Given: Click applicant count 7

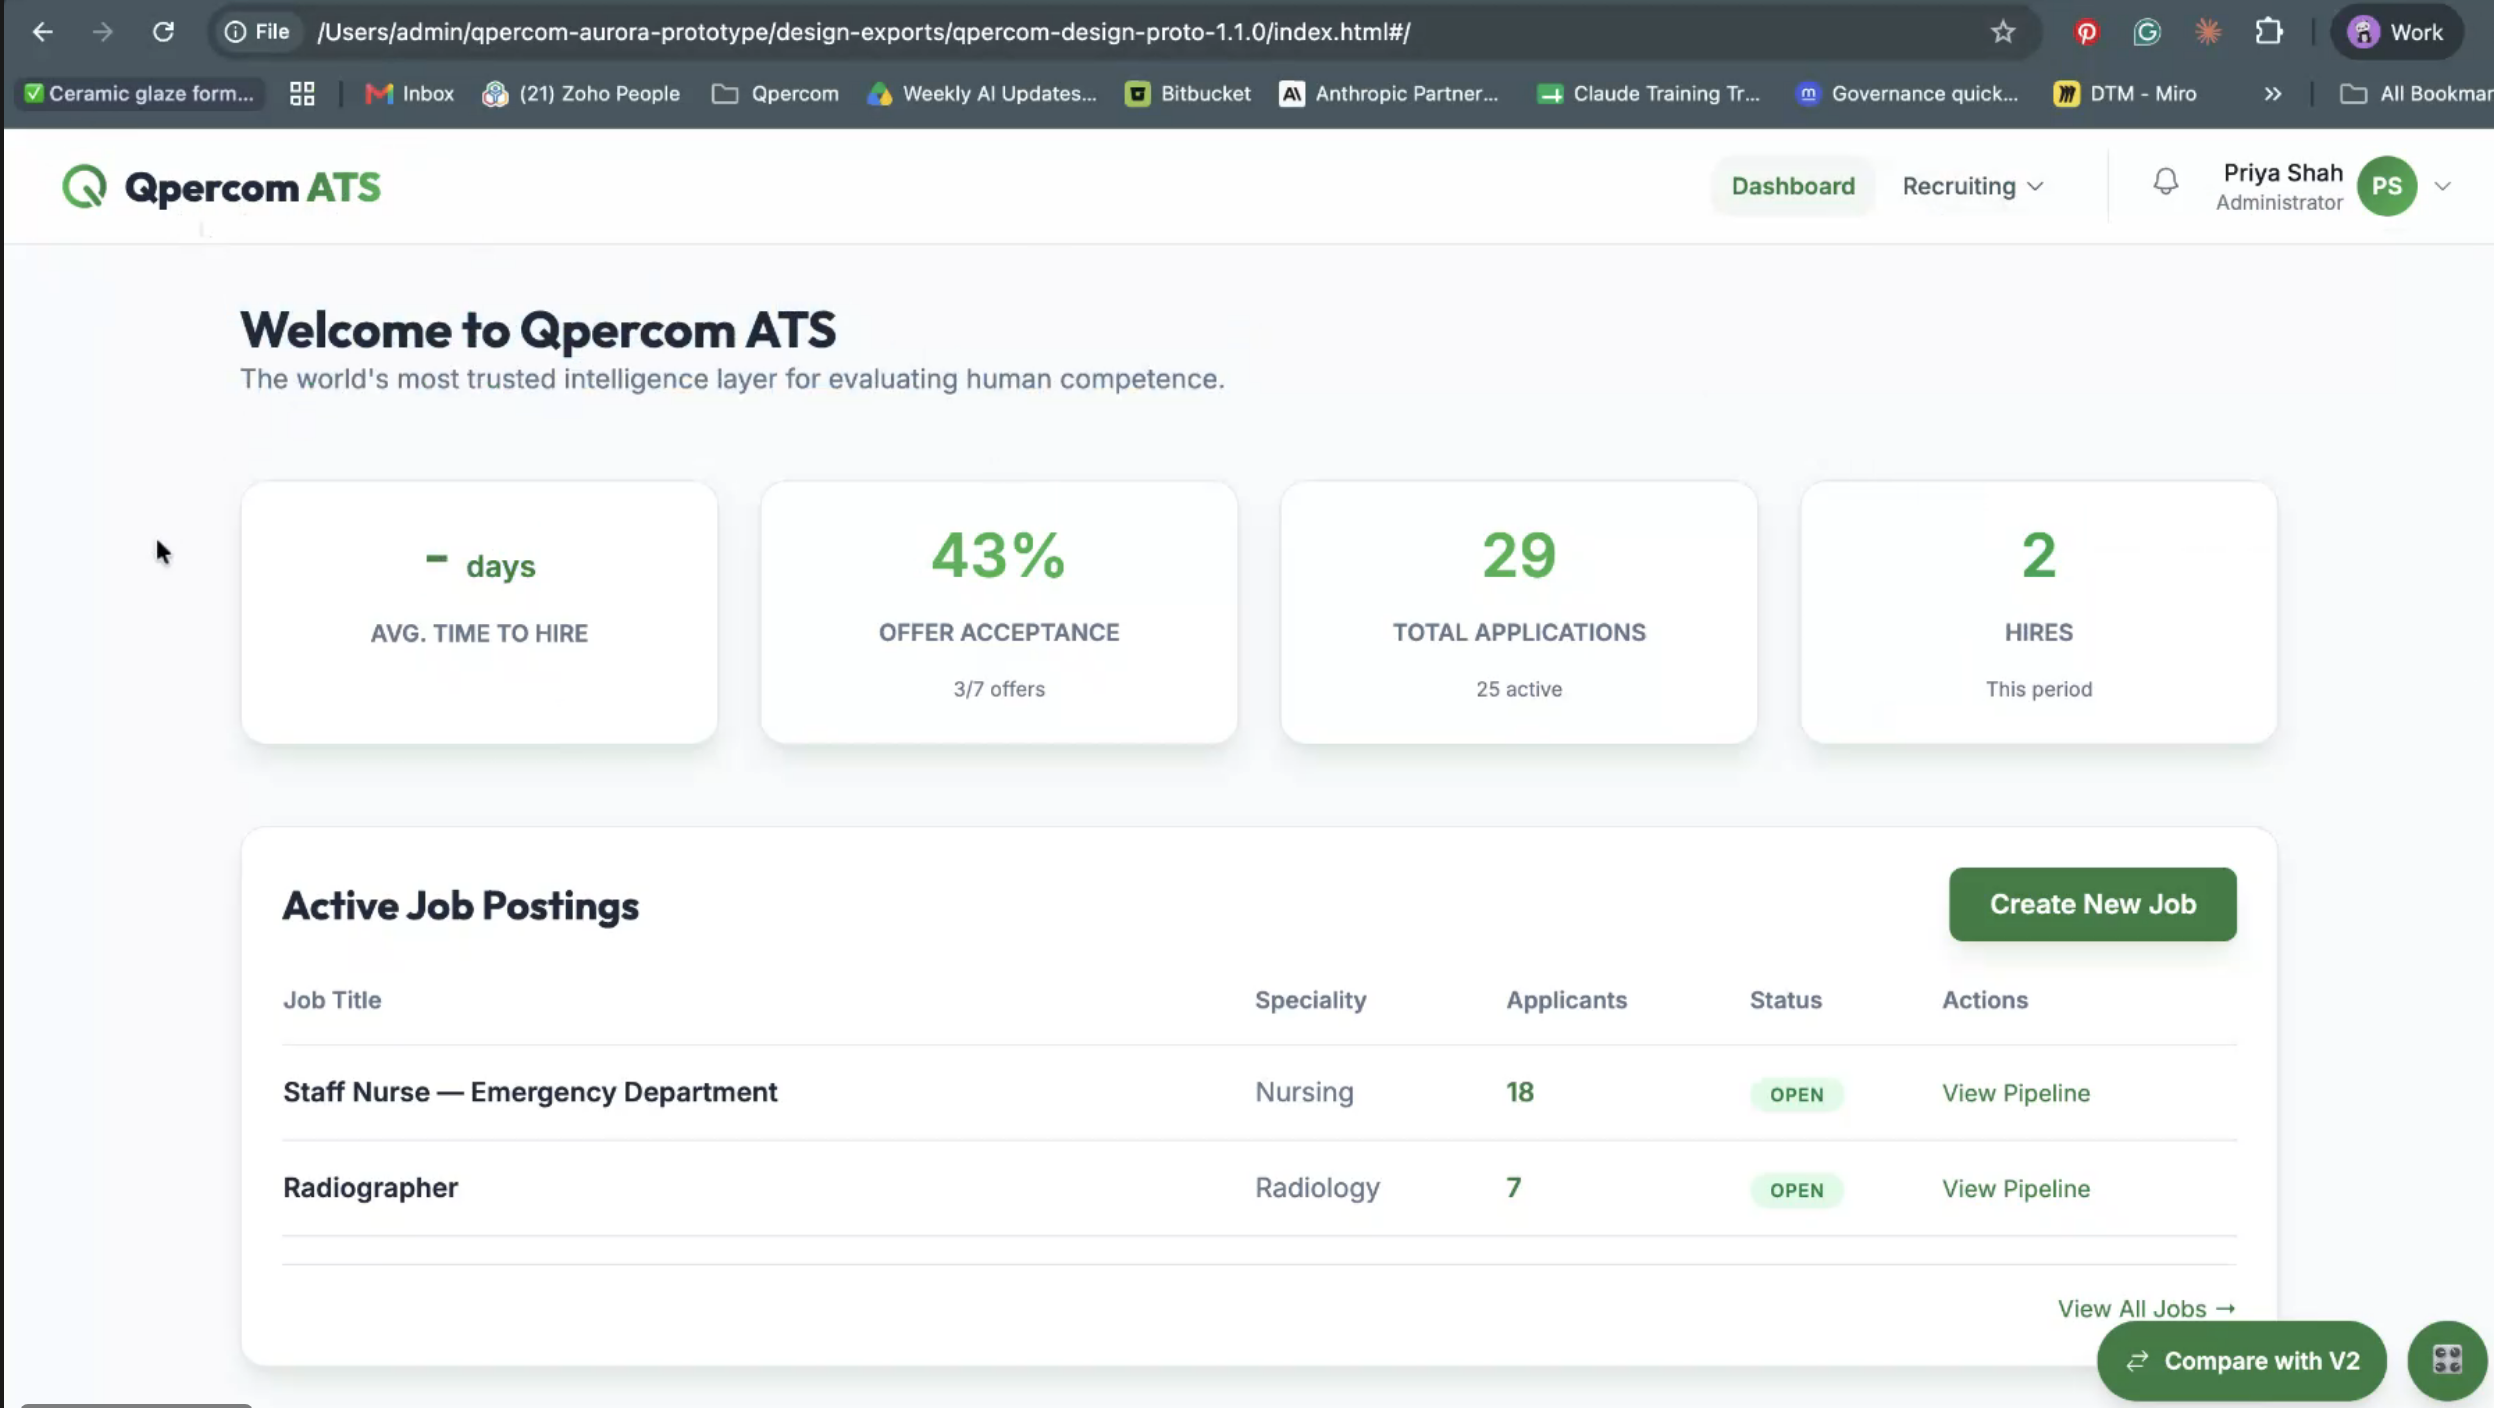Looking at the screenshot, I should tap(1514, 1188).
